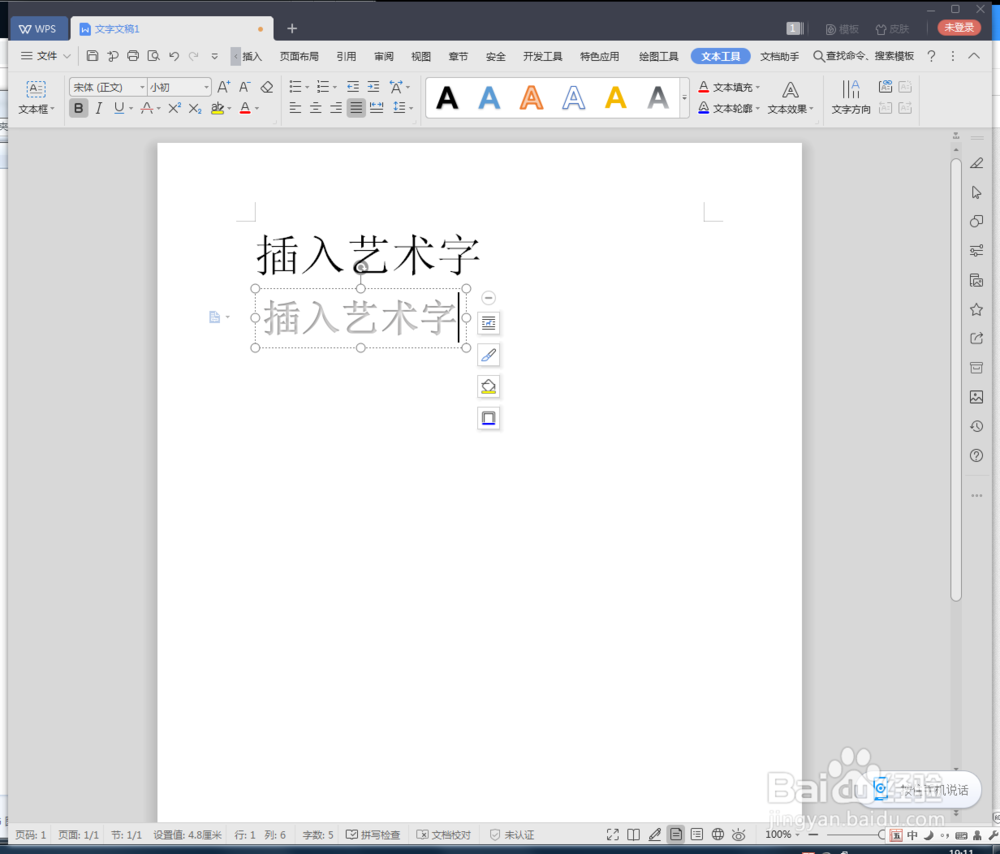This screenshot has width=1000, height=854.
Task: Toggle justified alignment
Action: (x=356, y=108)
